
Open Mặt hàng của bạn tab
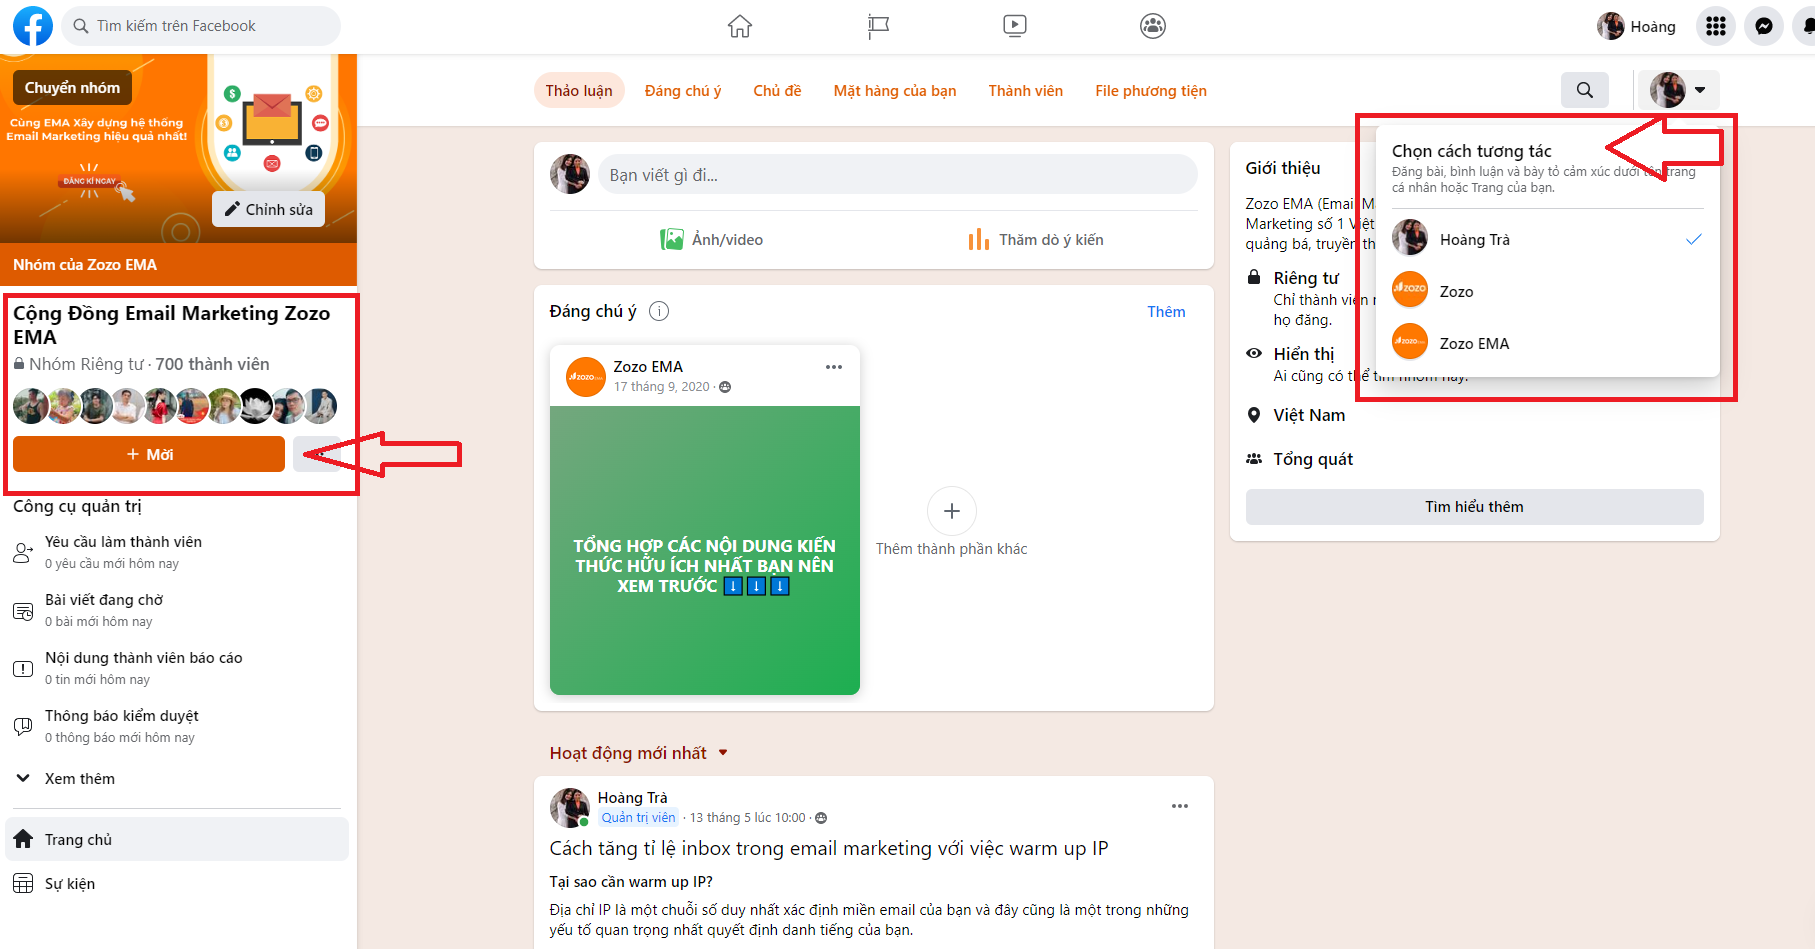point(895,90)
